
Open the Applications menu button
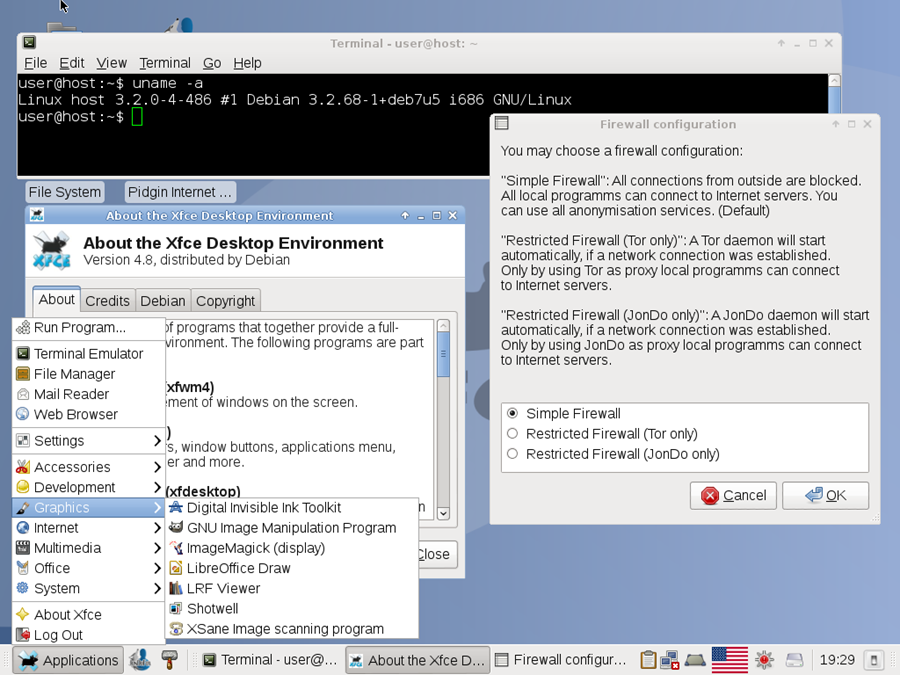coord(68,660)
